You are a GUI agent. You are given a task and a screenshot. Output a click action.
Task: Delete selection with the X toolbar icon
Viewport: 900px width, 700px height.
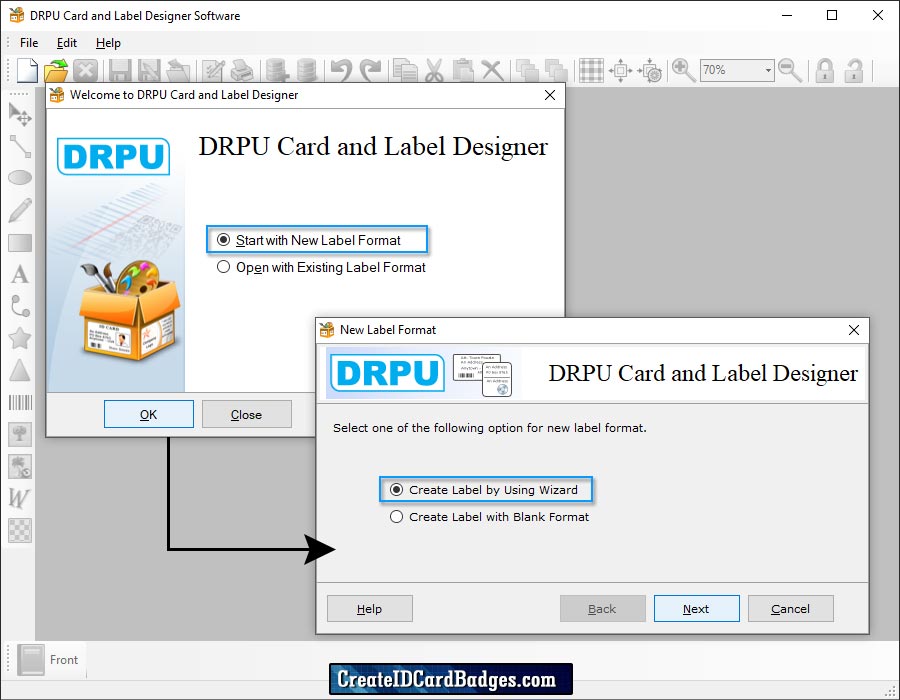coord(492,71)
